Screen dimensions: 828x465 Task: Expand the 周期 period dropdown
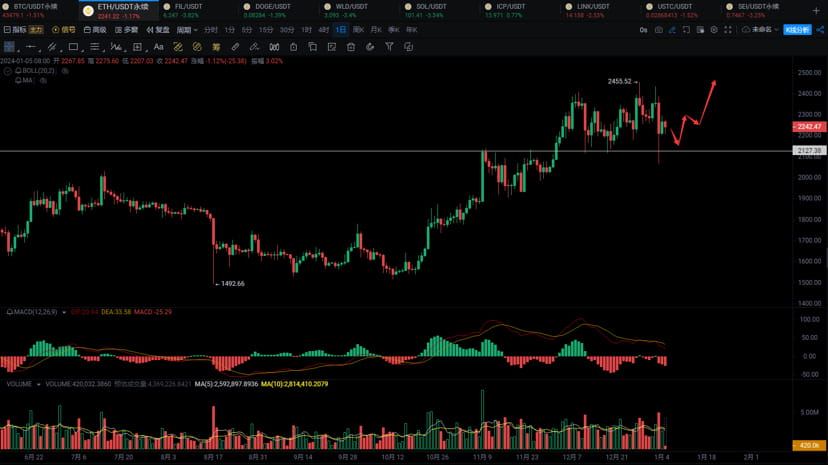187,30
